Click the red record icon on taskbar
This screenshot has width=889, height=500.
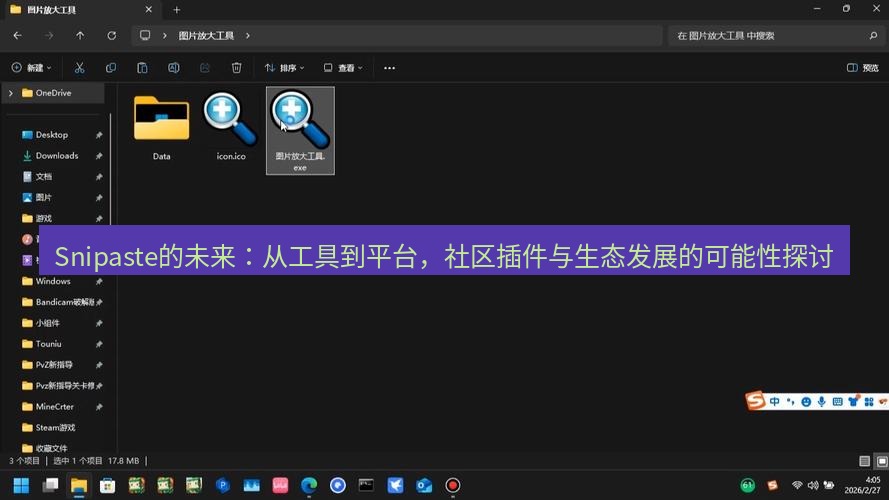(452, 485)
